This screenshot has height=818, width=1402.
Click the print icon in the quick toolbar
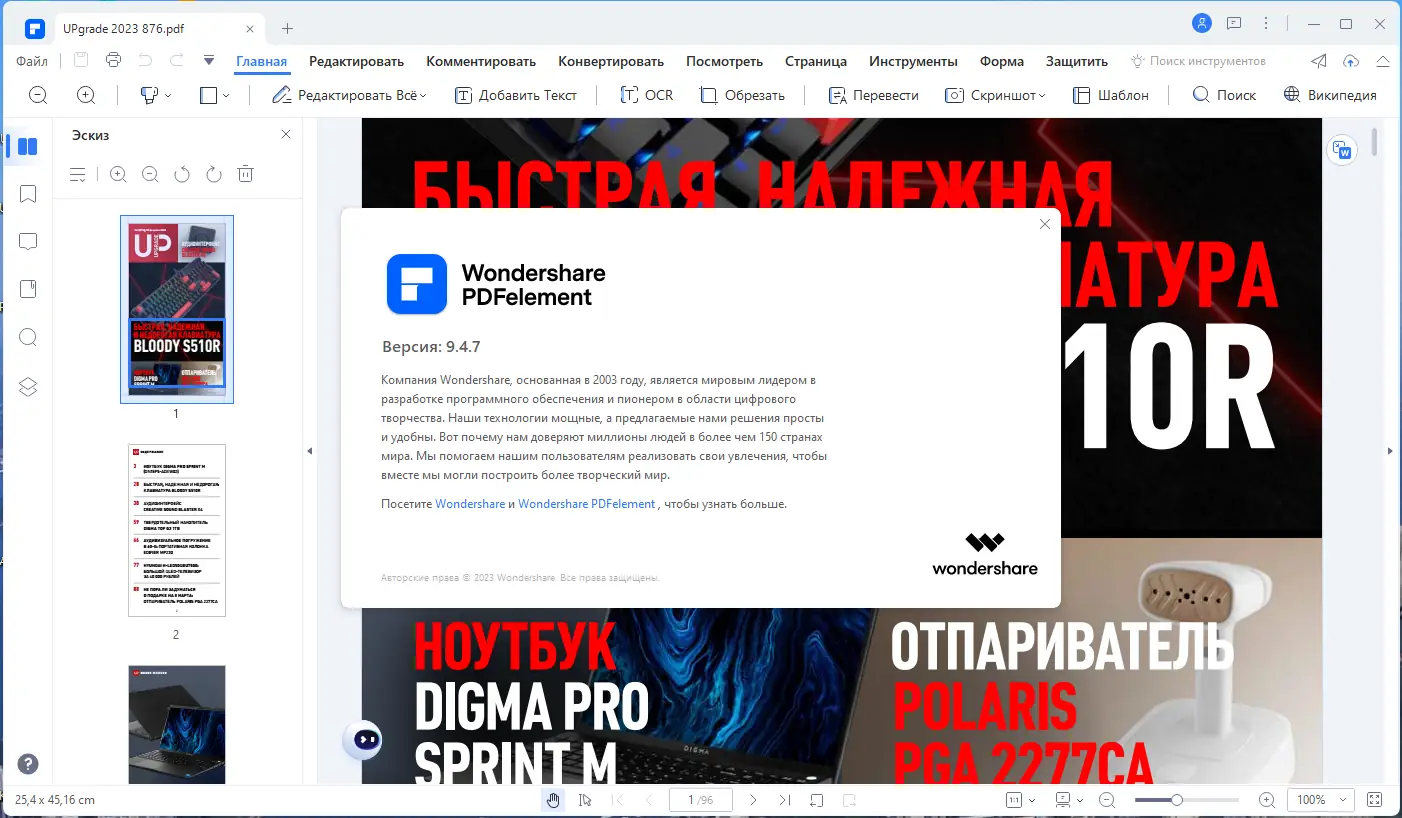pyautogui.click(x=113, y=60)
